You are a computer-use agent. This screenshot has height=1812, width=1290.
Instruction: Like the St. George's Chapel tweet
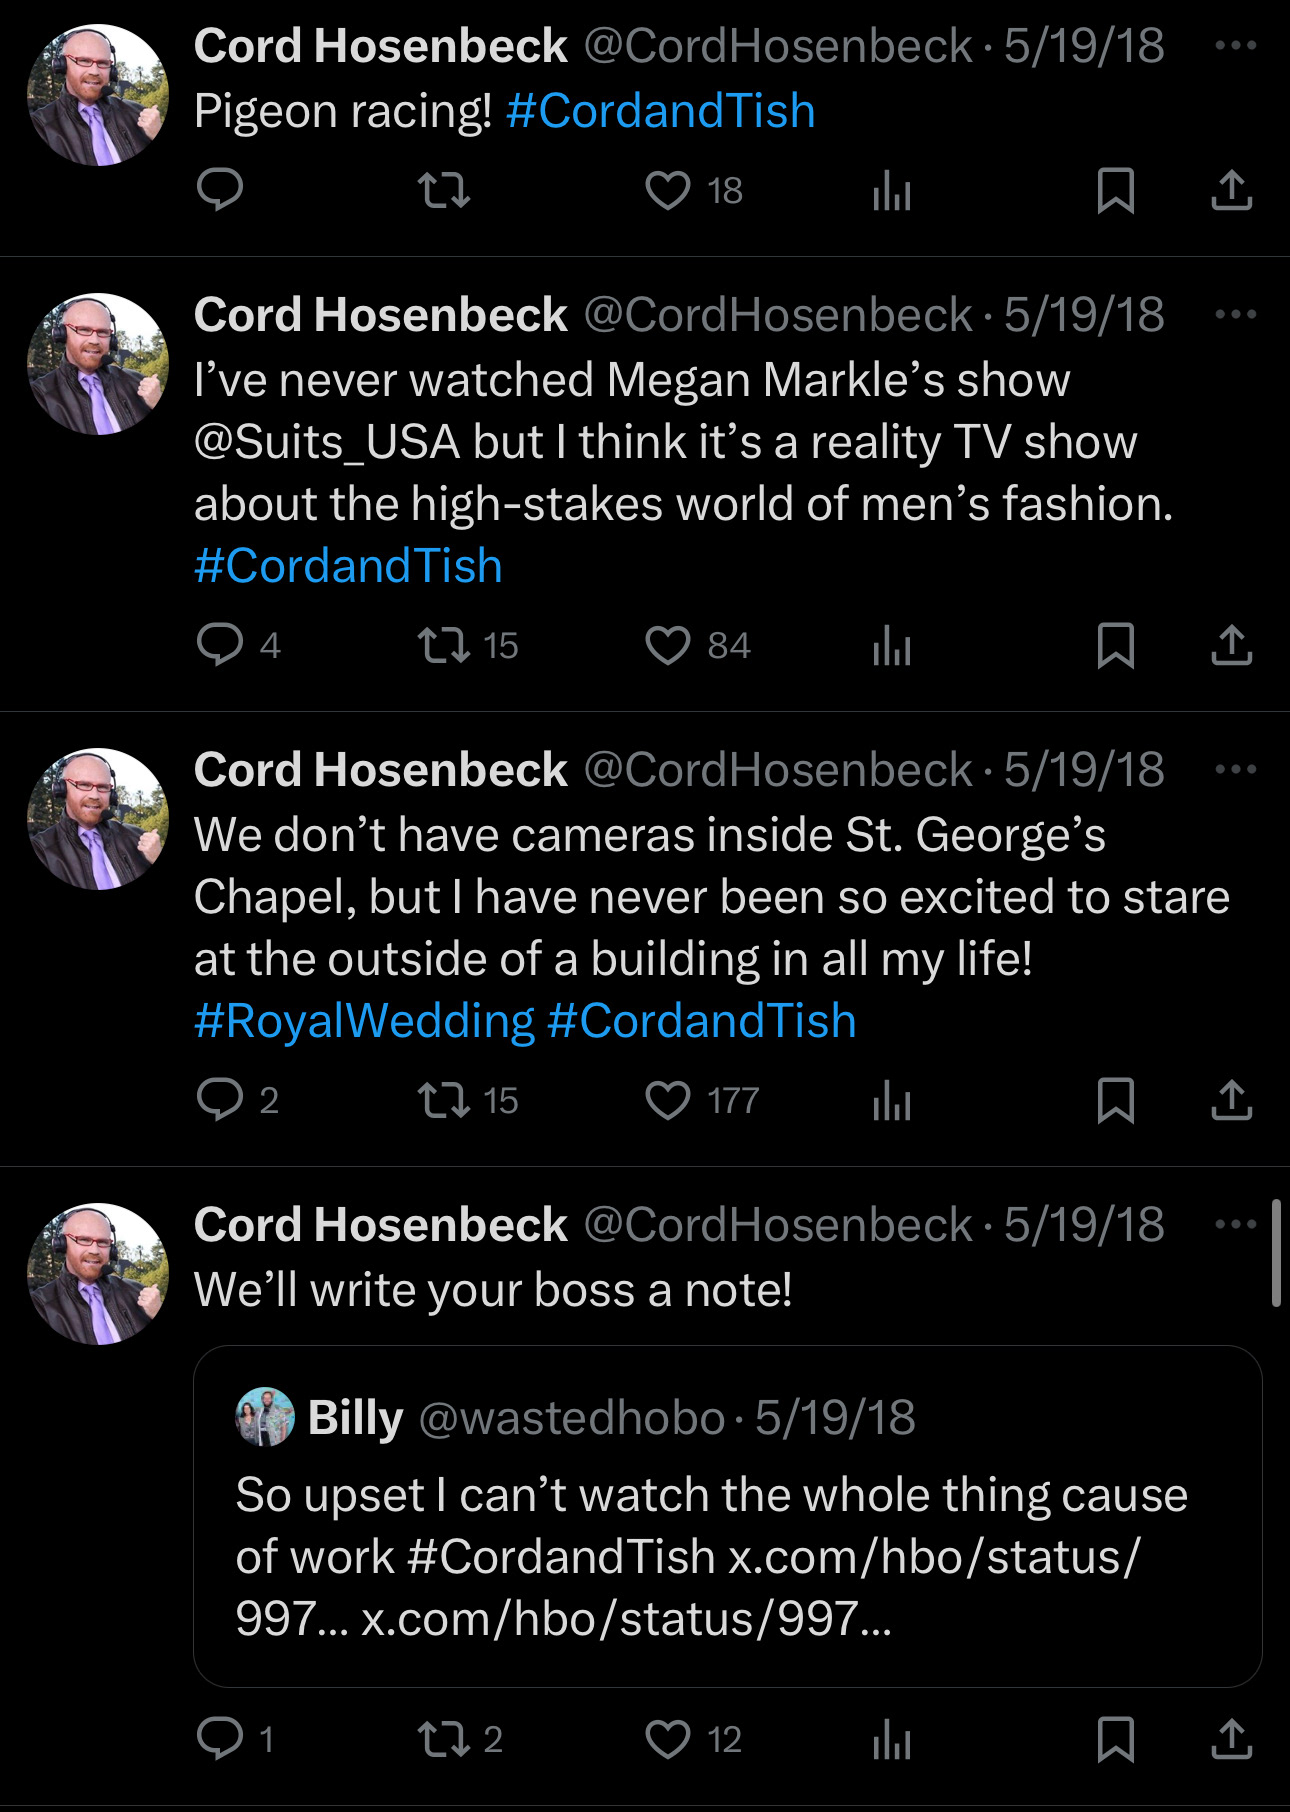(668, 1100)
